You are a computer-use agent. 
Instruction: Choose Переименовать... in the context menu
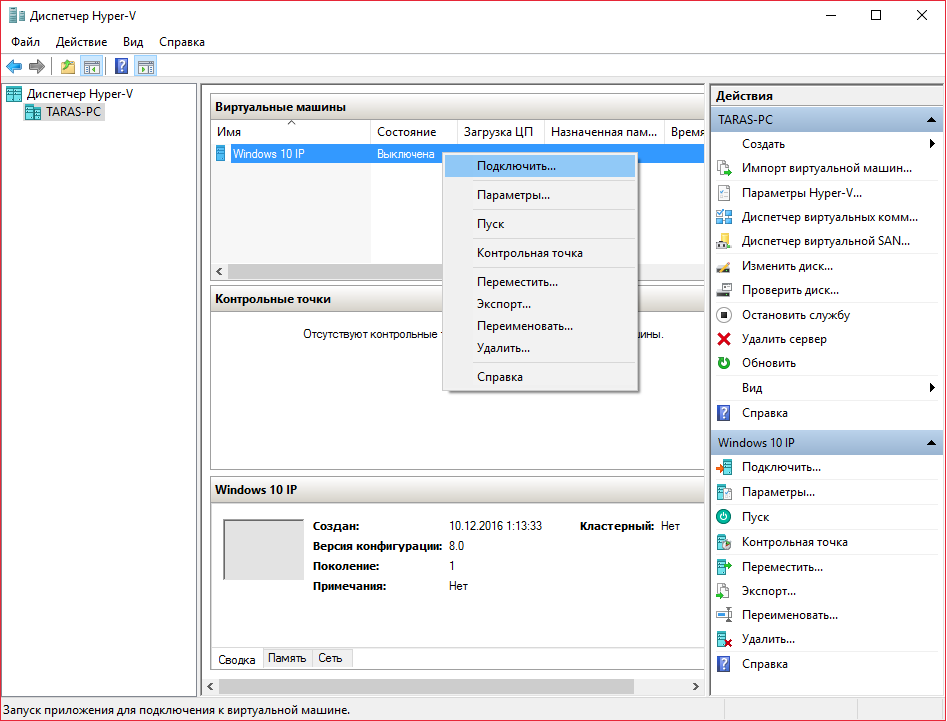(x=540, y=326)
